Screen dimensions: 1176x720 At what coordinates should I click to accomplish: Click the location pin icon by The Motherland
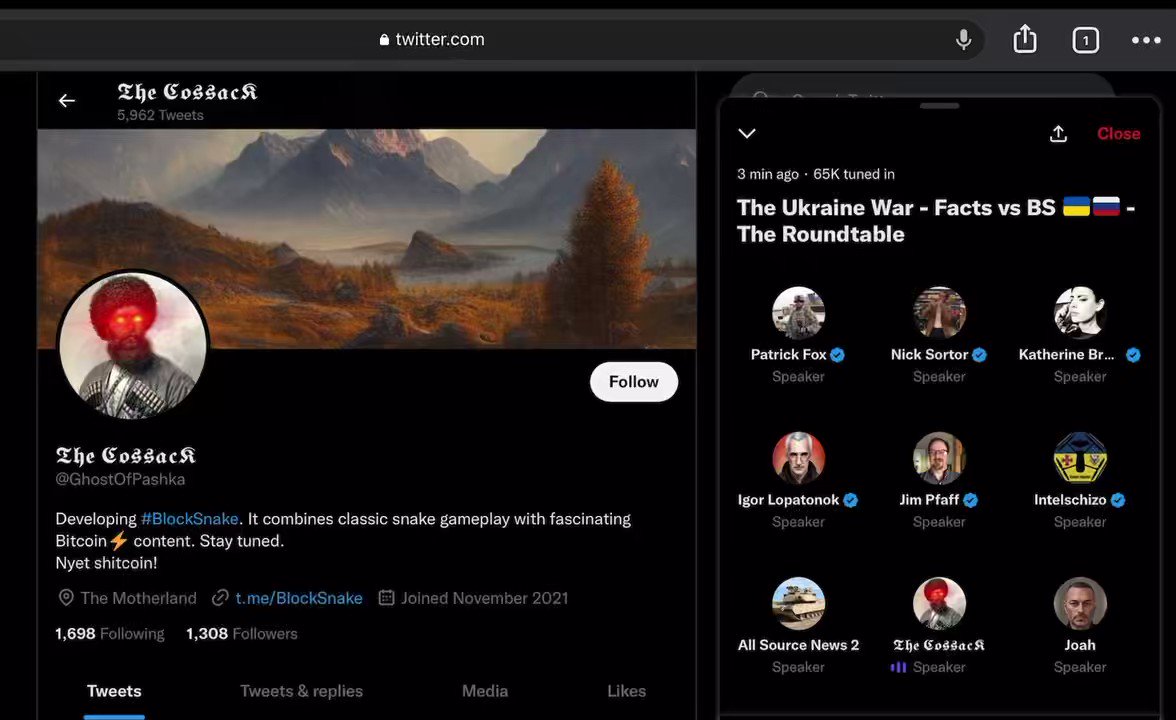click(x=66, y=598)
